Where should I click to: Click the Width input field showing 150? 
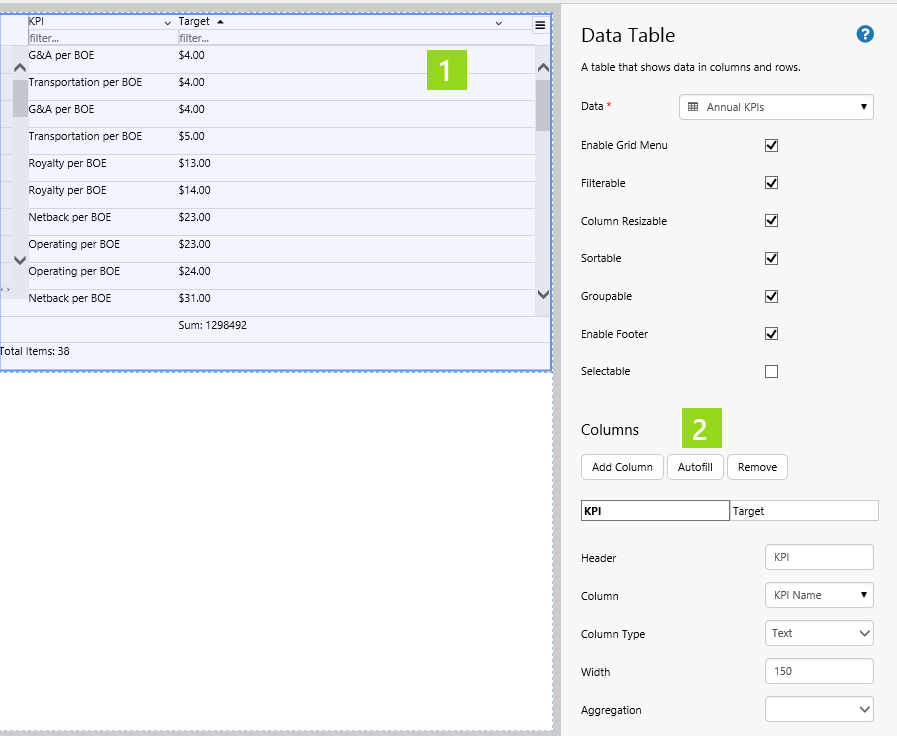(819, 671)
